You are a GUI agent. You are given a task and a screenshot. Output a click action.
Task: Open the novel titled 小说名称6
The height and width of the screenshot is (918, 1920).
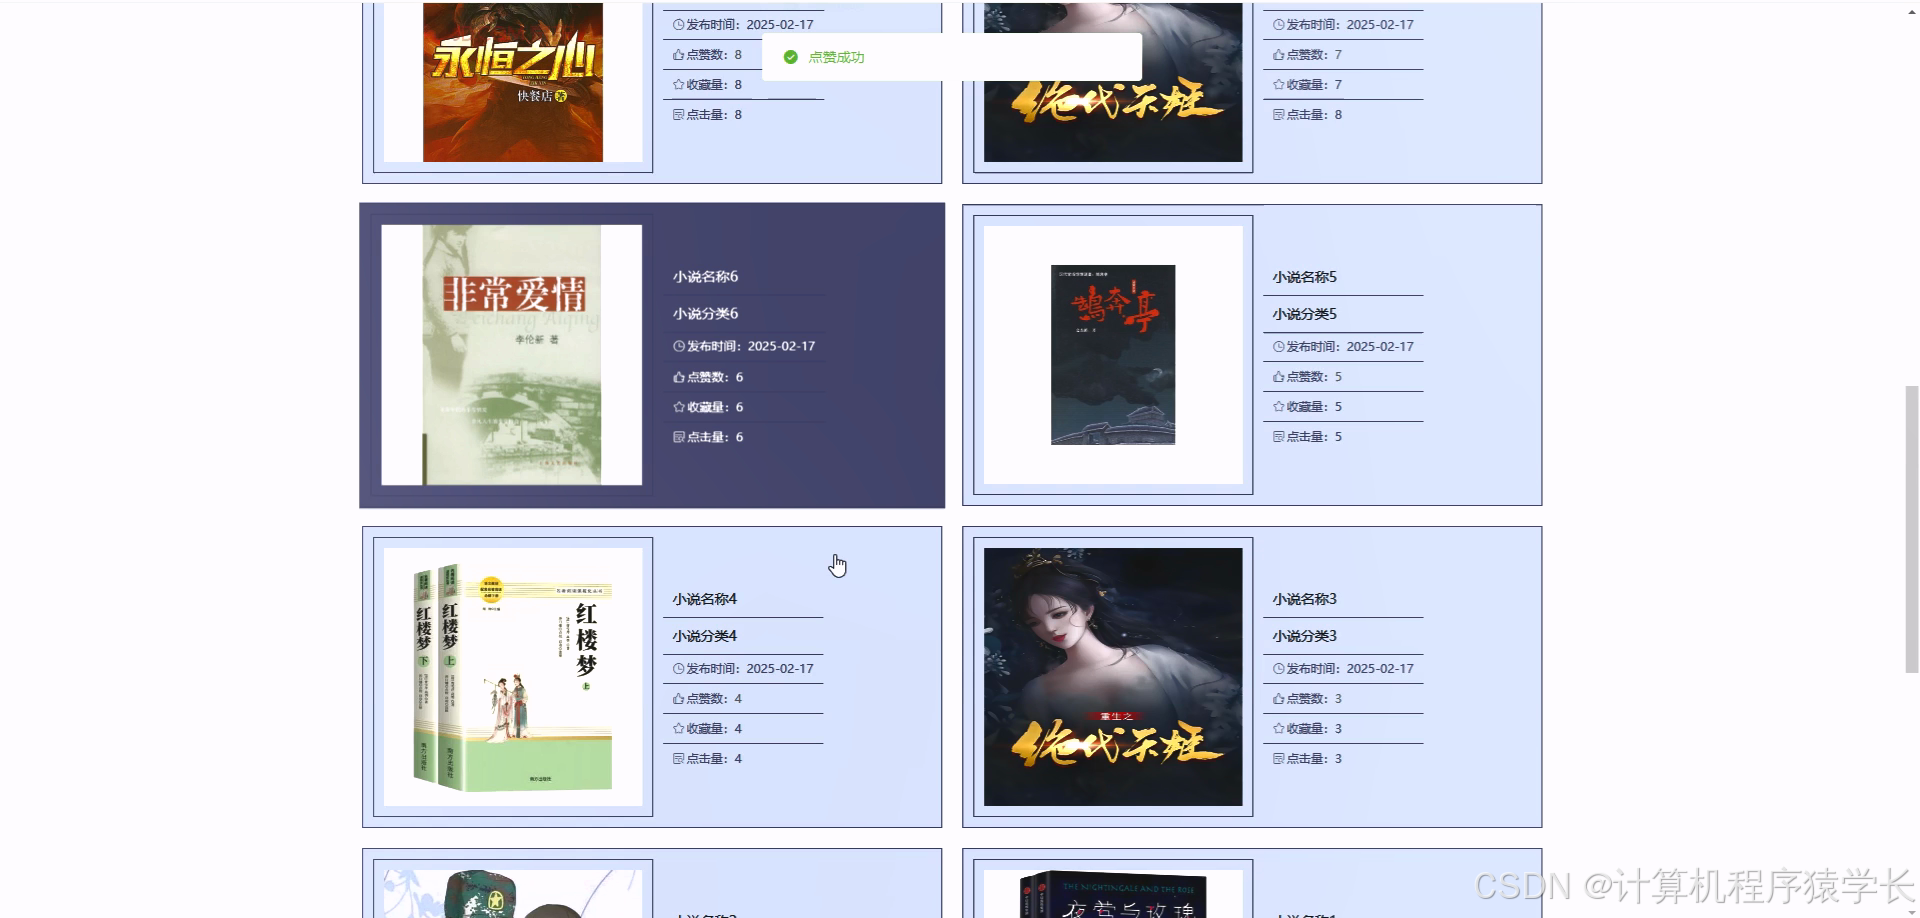pos(703,276)
